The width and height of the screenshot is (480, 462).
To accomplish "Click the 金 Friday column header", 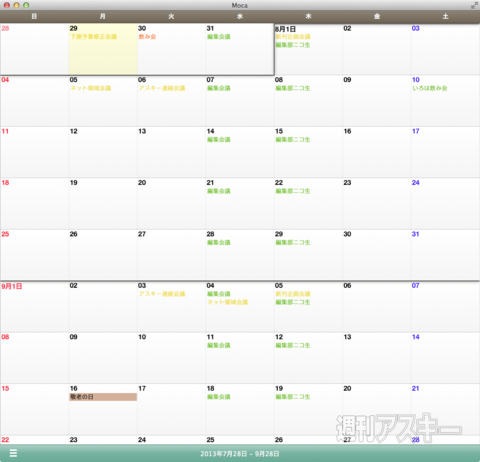I will click(377, 16).
